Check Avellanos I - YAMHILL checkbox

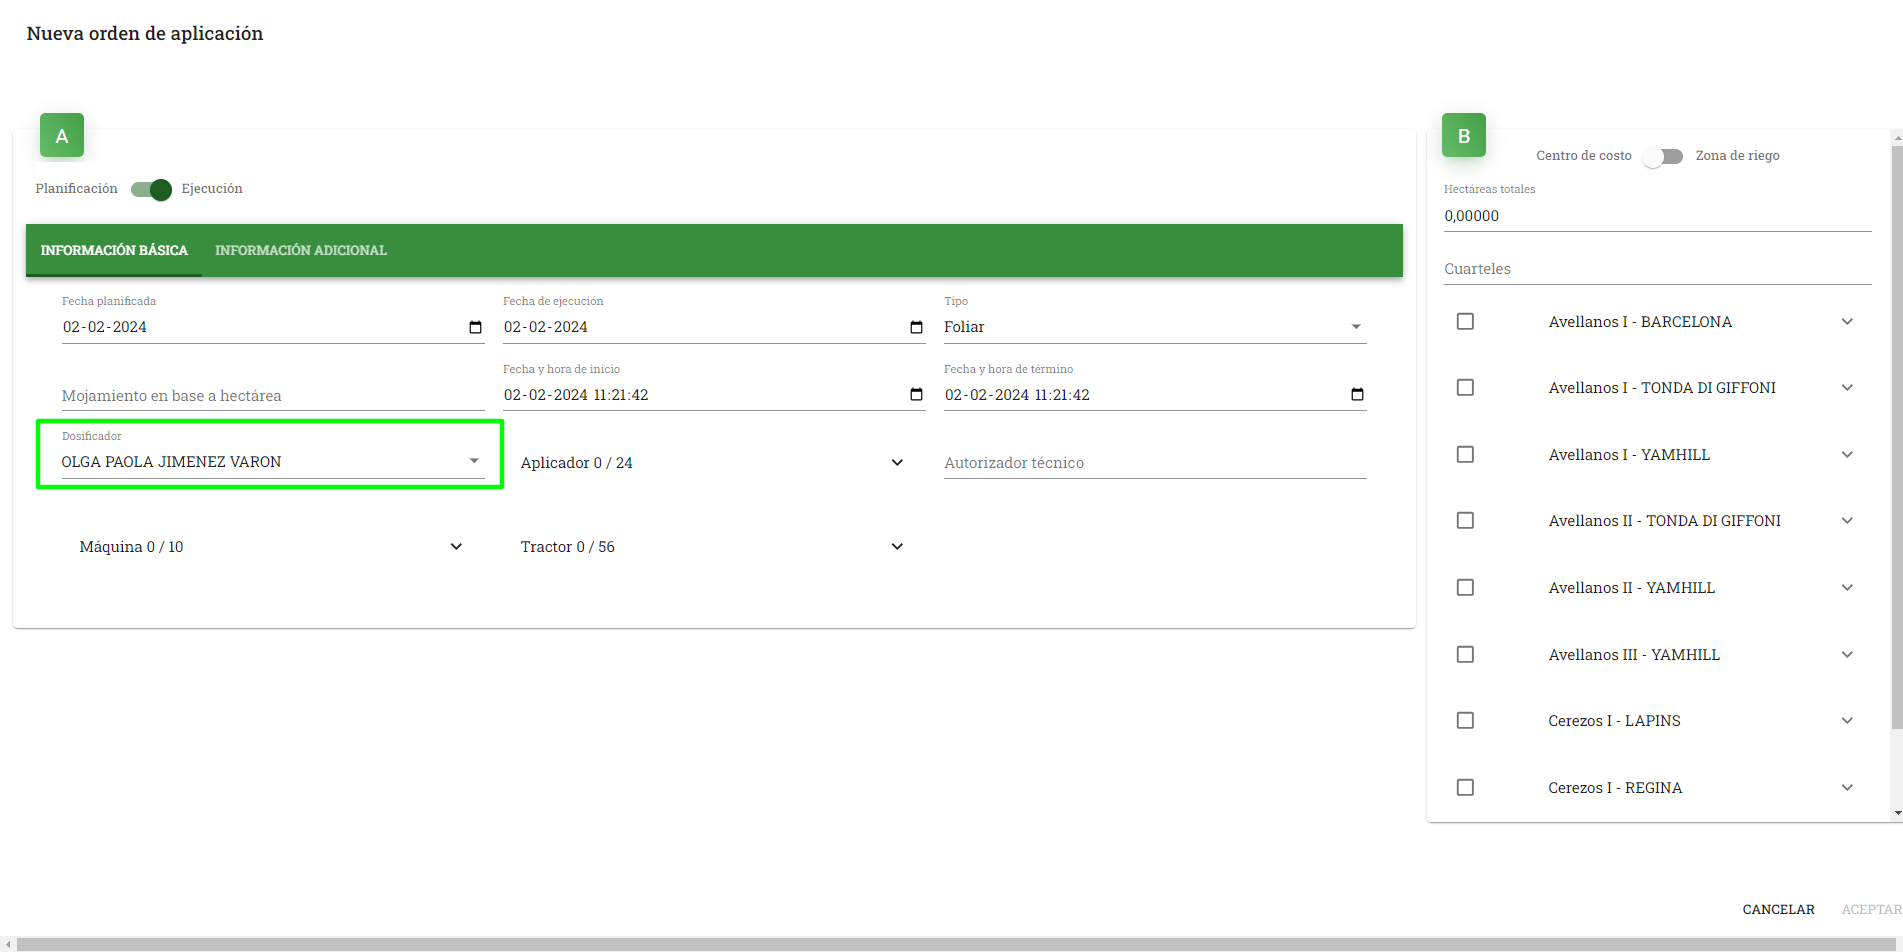(1465, 454)
